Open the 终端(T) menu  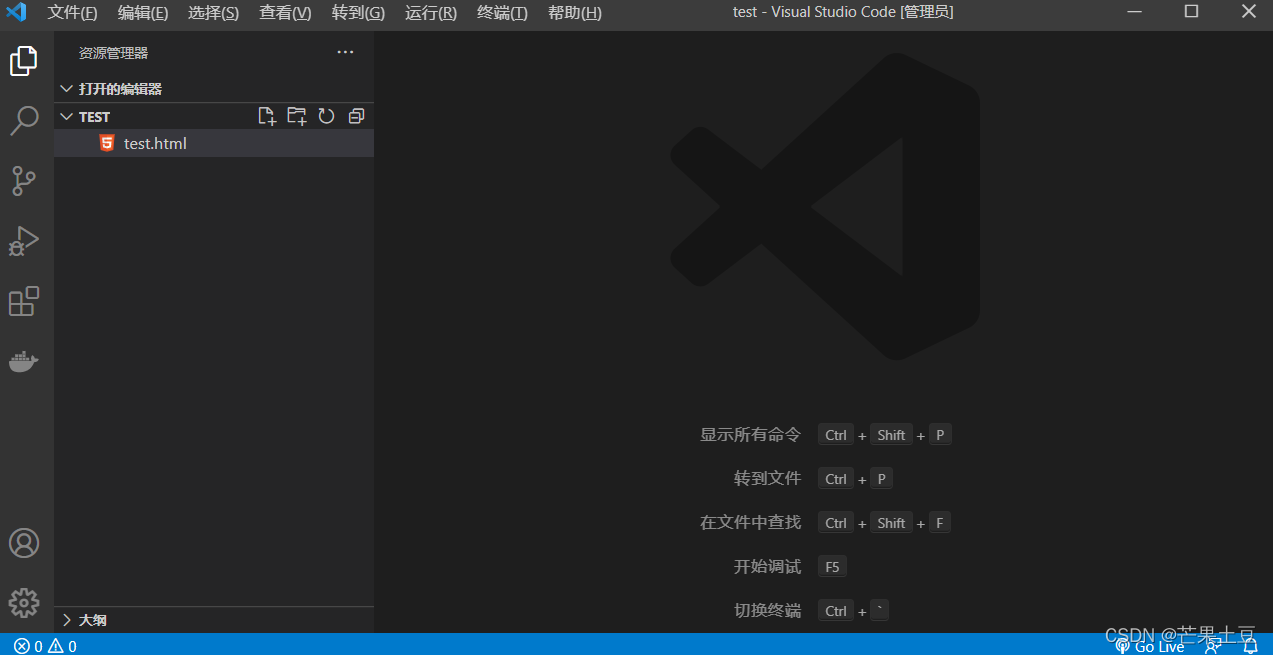coord(502,12)
